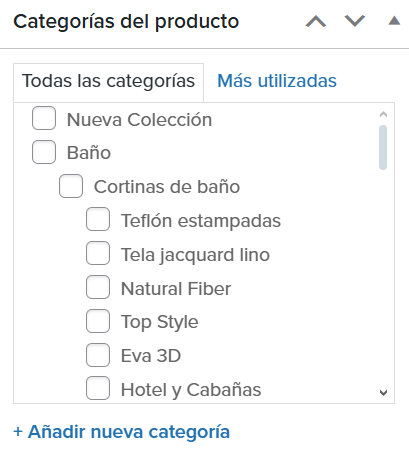Screen dimensions: 409x472
Task: Tick the Baño category checkbox
Action: click(44, 152)
